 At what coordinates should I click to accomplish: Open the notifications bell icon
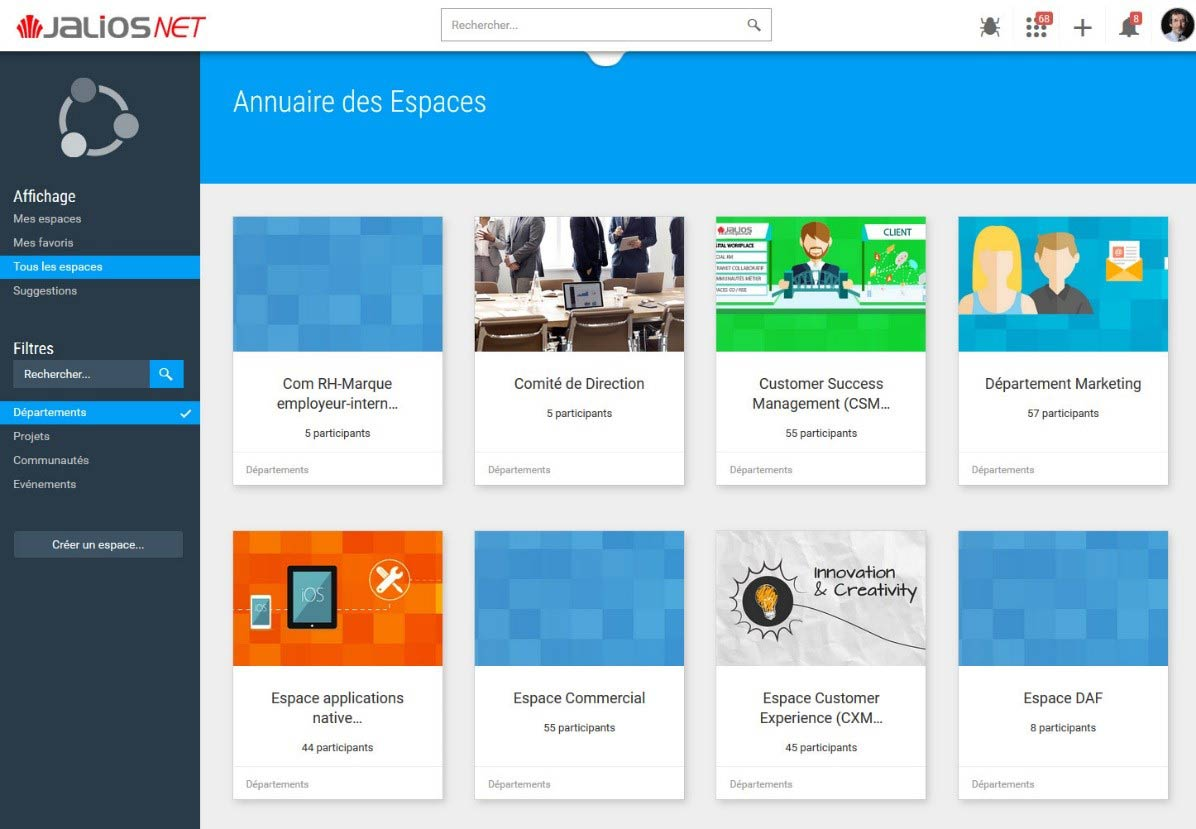click(1129, 27)
